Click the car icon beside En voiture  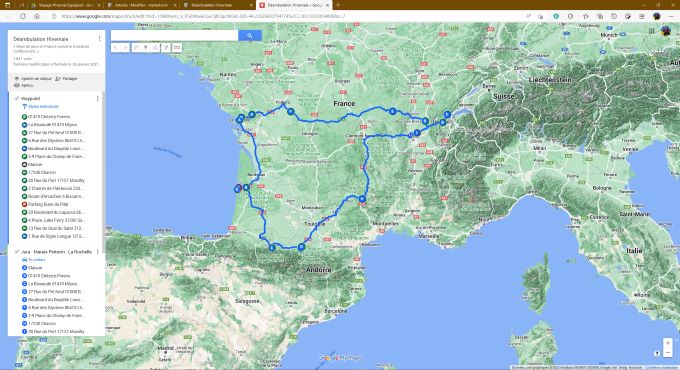(x=24, y=260)
